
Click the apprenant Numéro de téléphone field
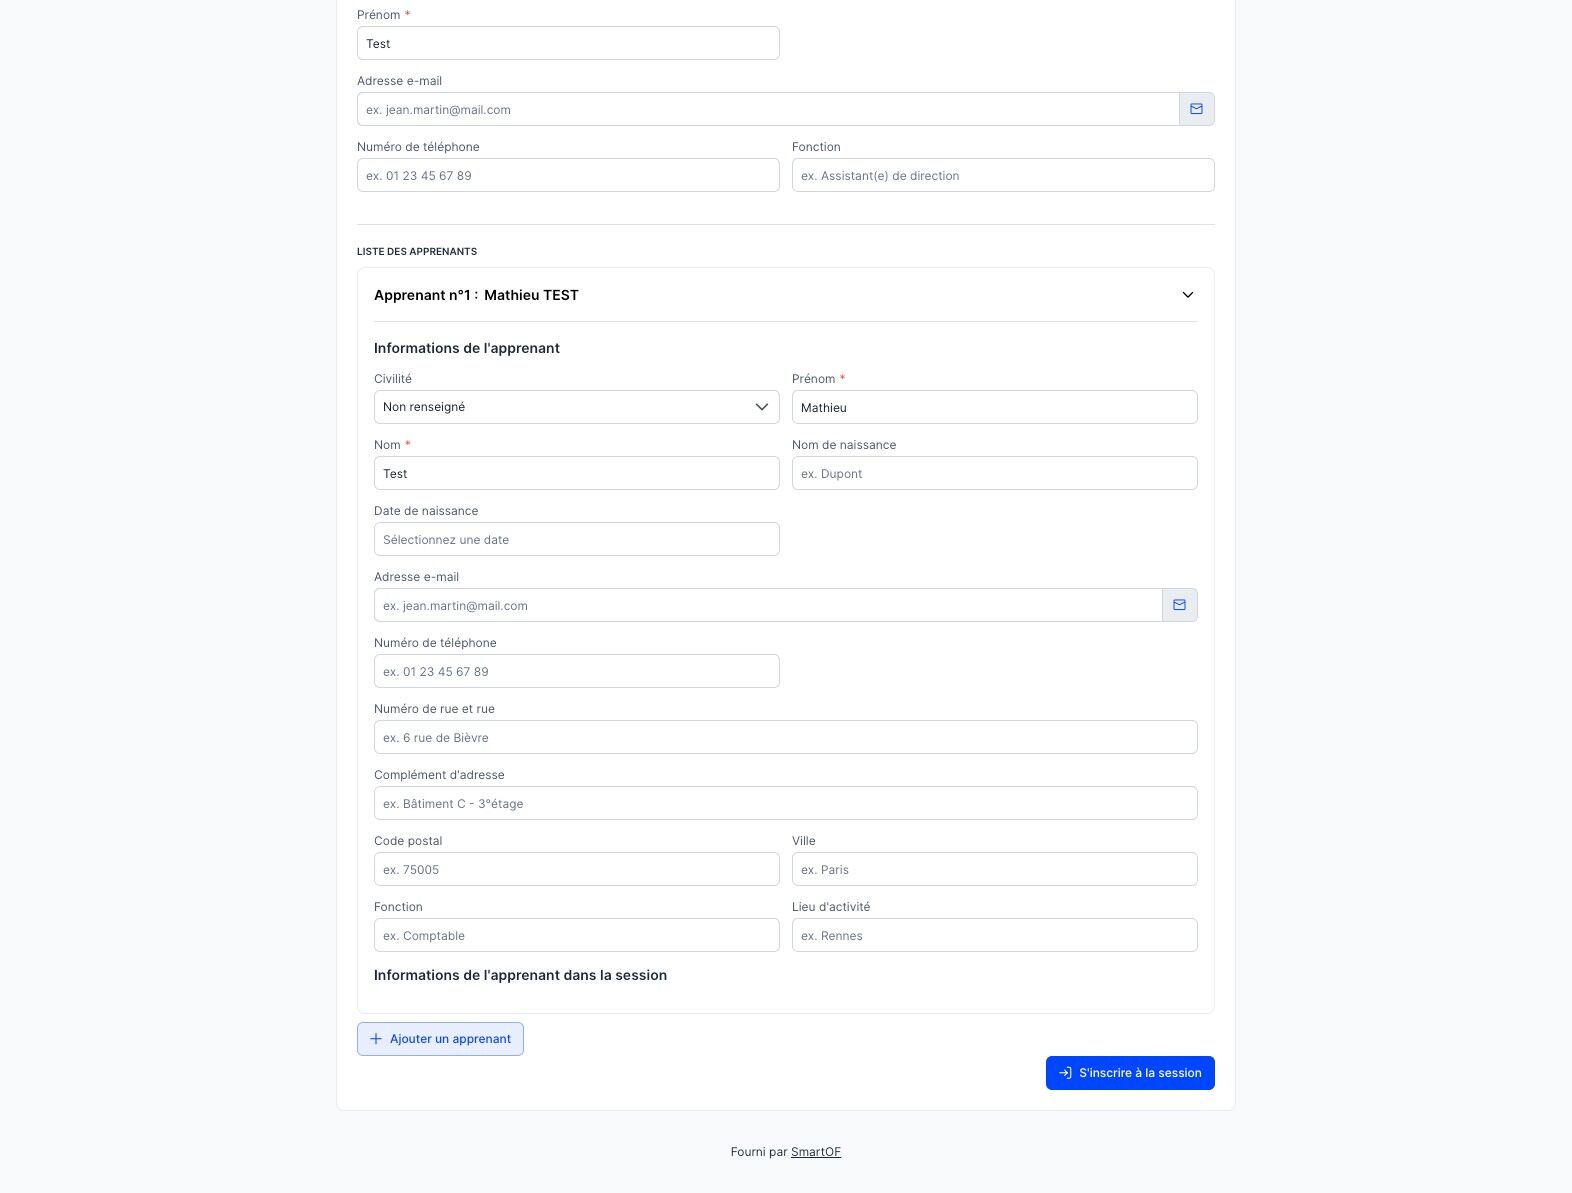coord(576,671)
